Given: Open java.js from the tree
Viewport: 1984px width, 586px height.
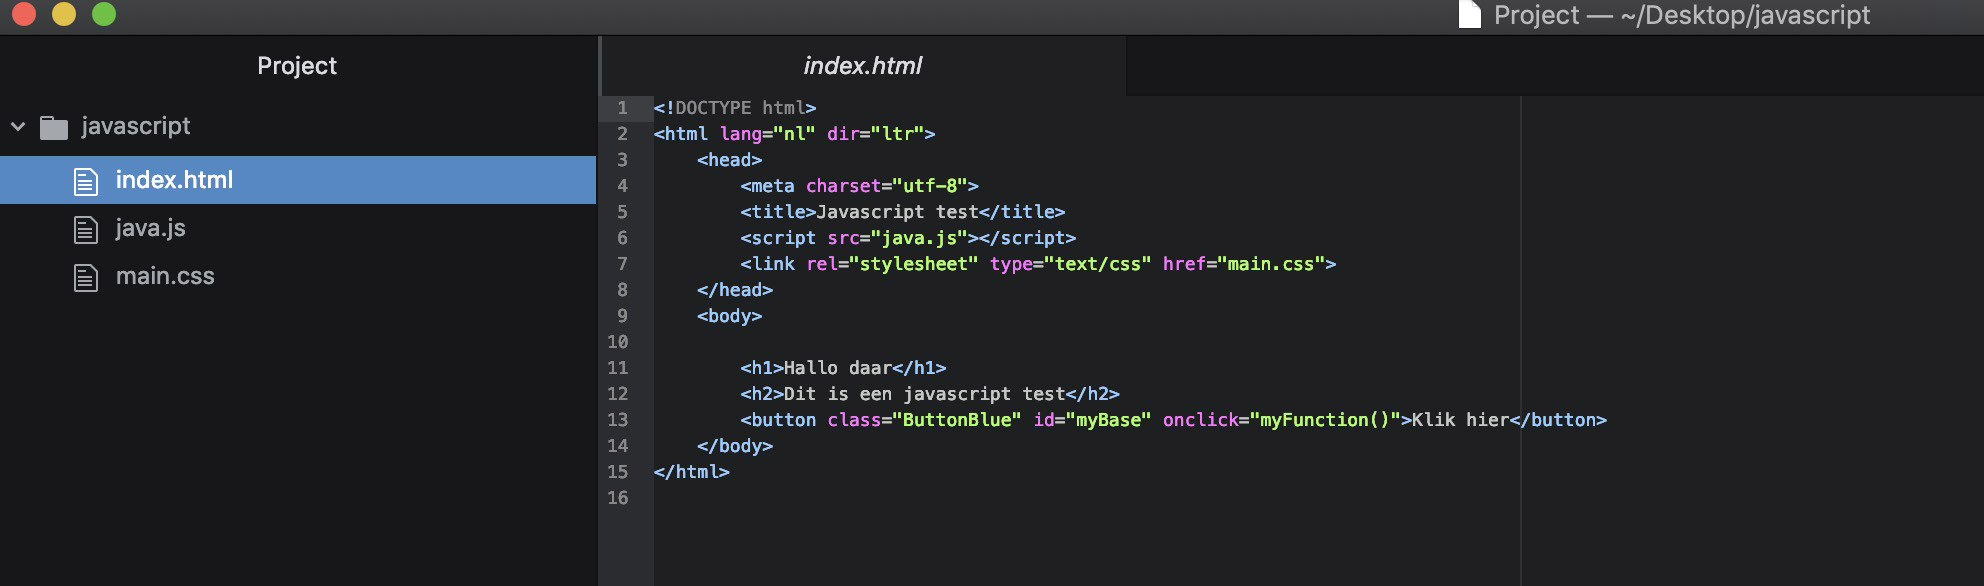Looking at the screenshot, I should [x=150, y=229].
